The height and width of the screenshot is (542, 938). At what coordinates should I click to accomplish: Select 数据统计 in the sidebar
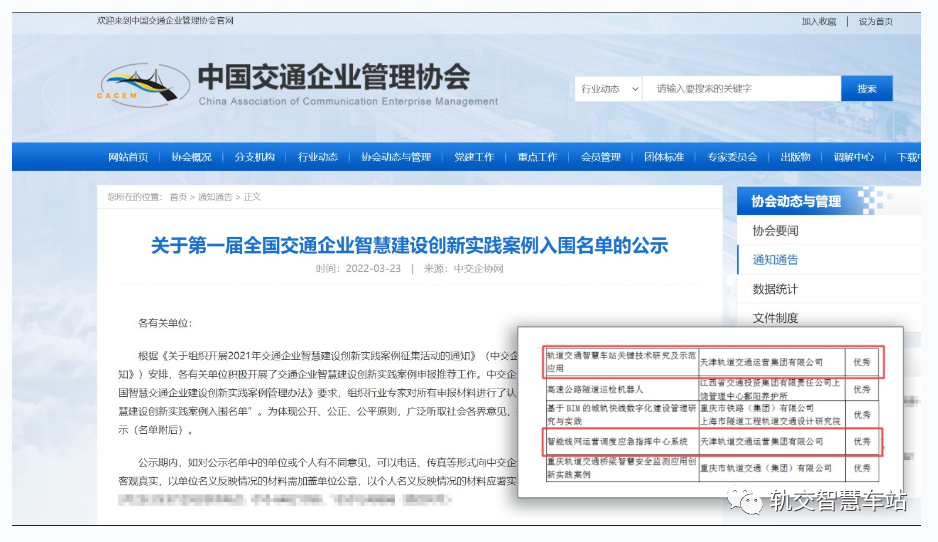[x=775, y=289]
